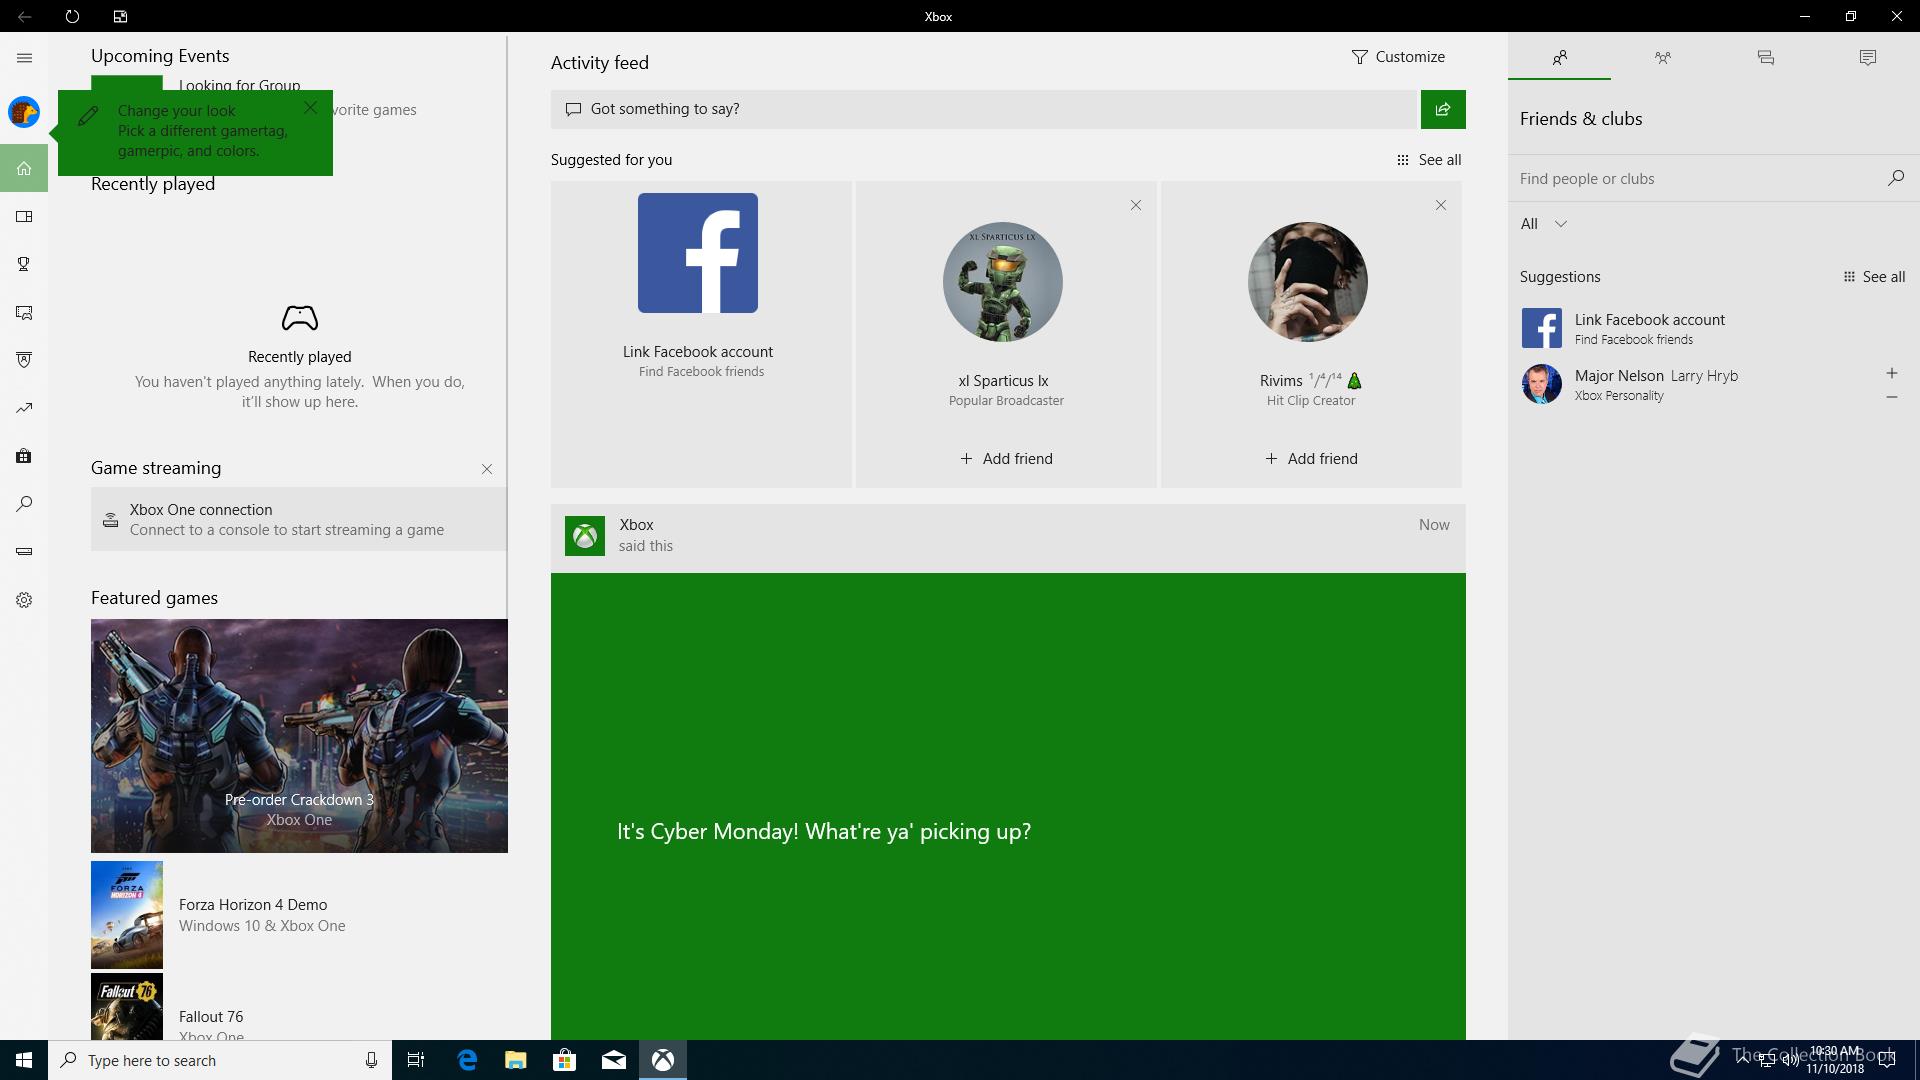The width and height of the screenshot is (1920, 1080).
Task: Switch to Parties tab in right panel
Action: point(1662,57)
